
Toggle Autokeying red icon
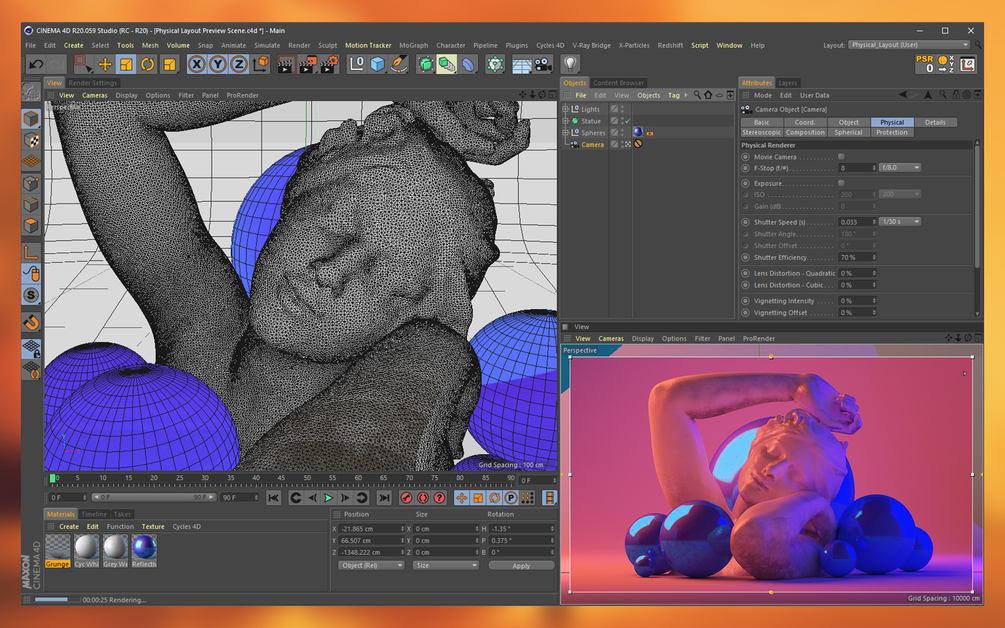(423, 498)
